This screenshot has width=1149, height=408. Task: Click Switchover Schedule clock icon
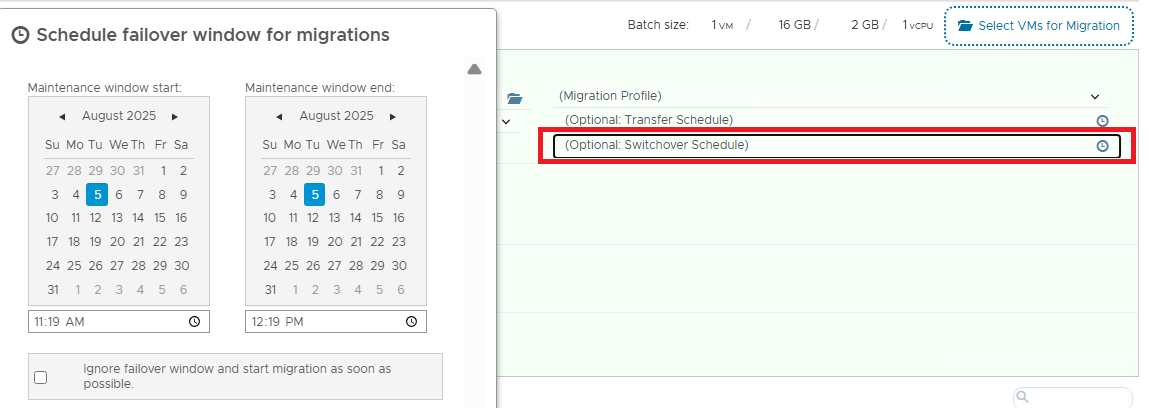1102,146
